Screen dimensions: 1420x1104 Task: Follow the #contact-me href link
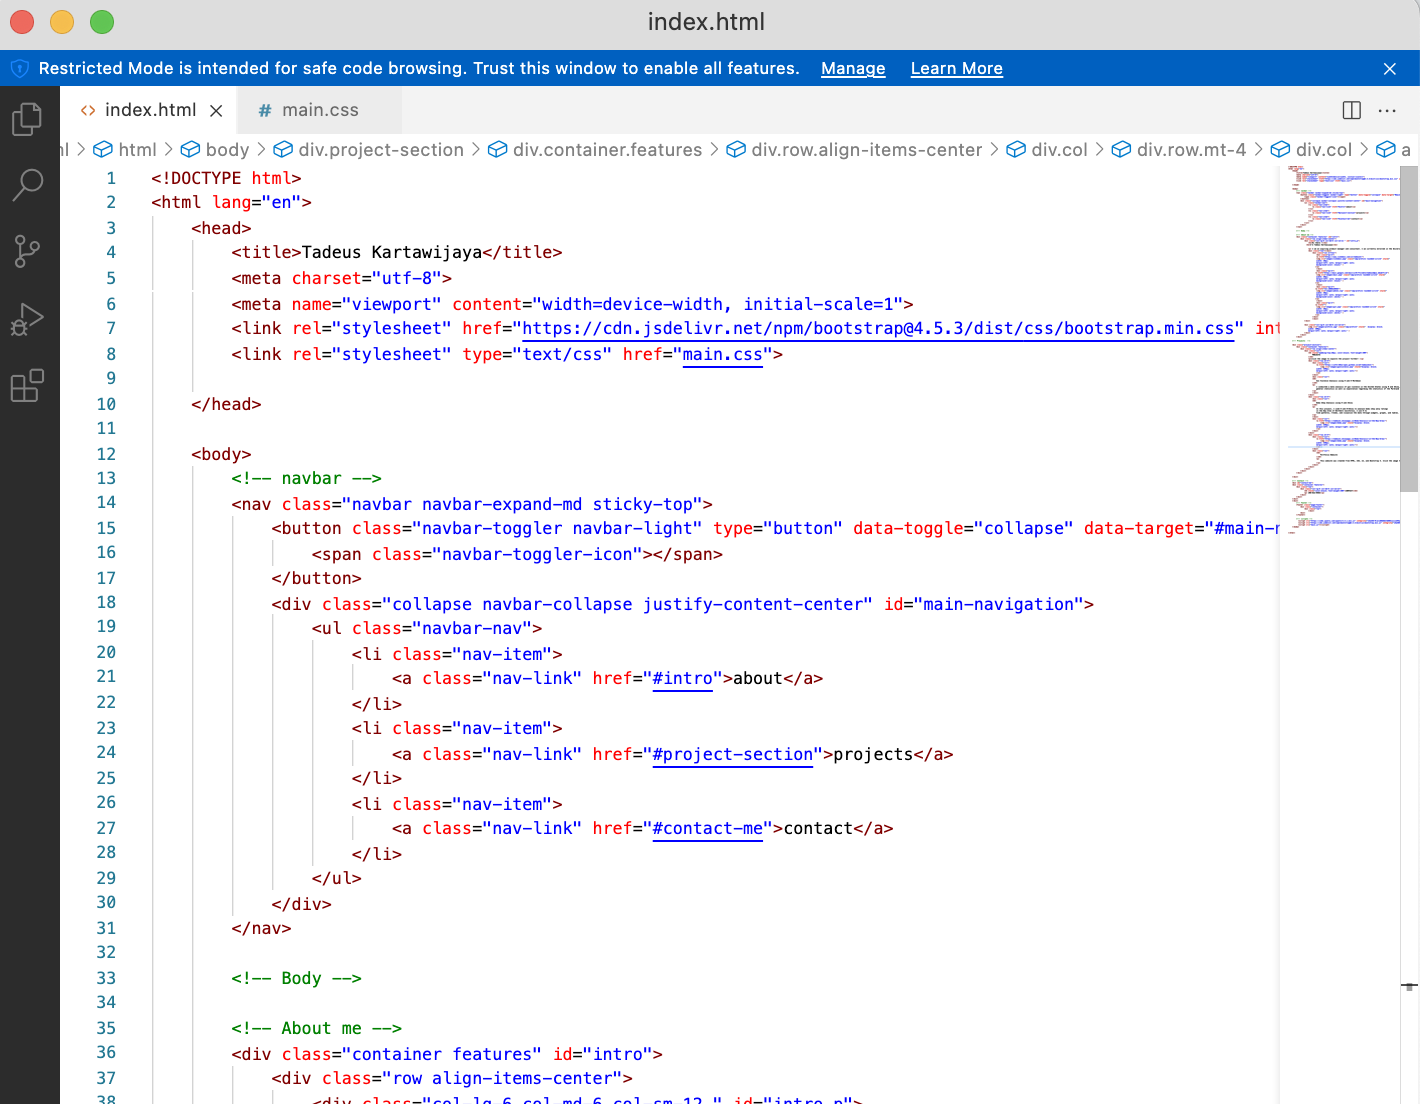coord(707,829)
